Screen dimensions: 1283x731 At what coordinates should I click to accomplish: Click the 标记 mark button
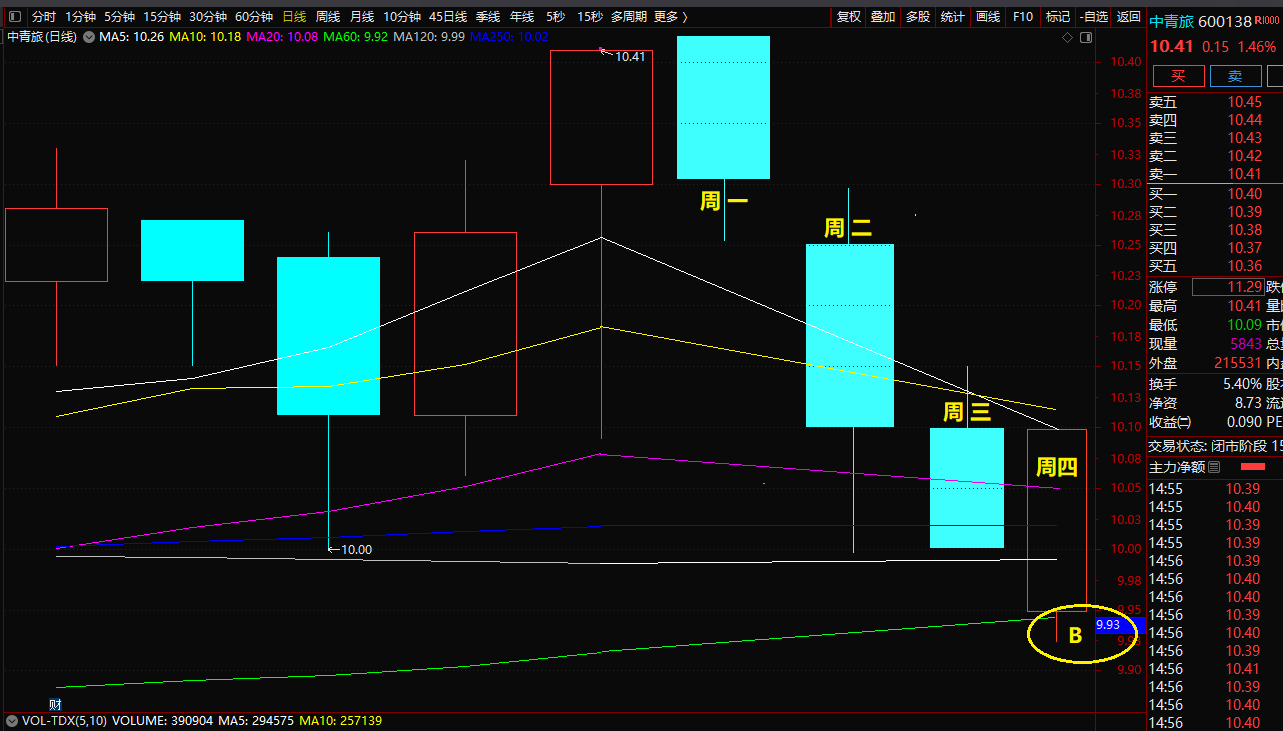[1057, 17]
